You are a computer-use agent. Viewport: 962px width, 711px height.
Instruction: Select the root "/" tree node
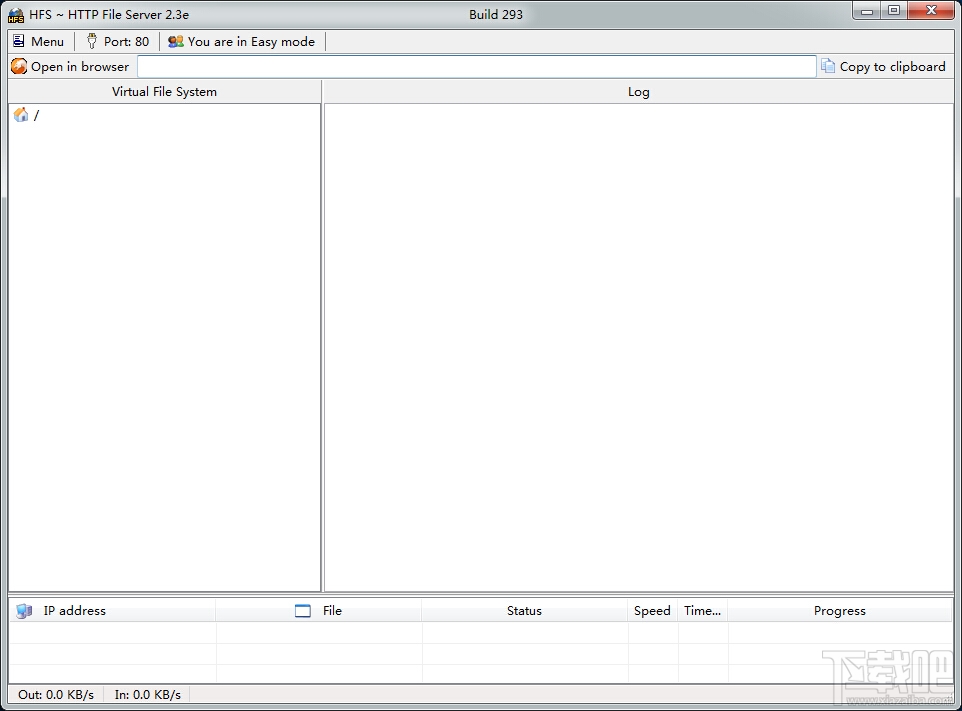click(36, 115)
